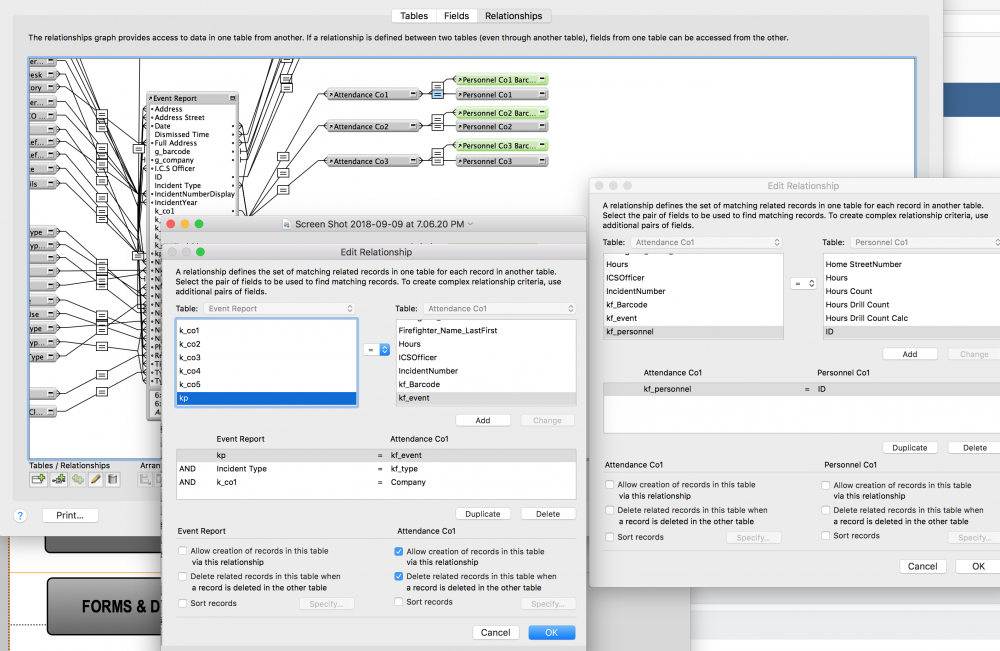The image size is (1000, 651).
Task: Select k_co5 field in Event Report list
Action: coord(267,384)
